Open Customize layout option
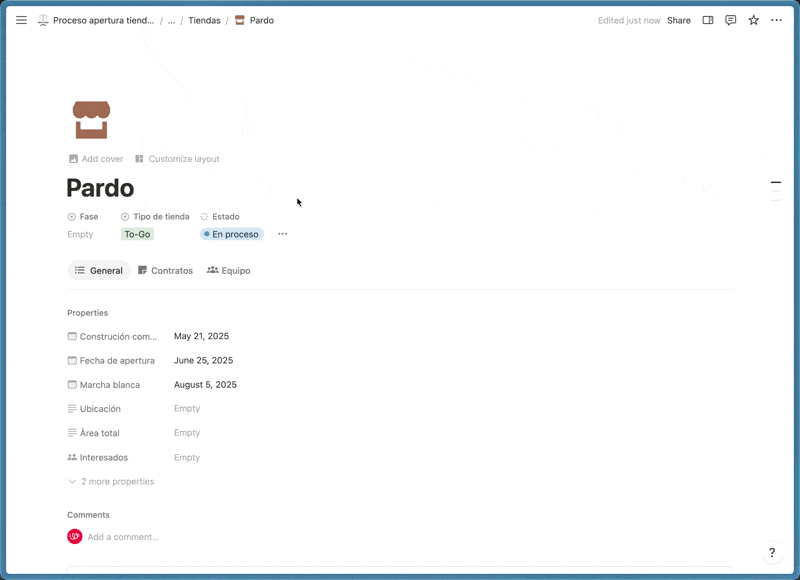This screenshot has height=580, width=800. click(x=177, y=159)
